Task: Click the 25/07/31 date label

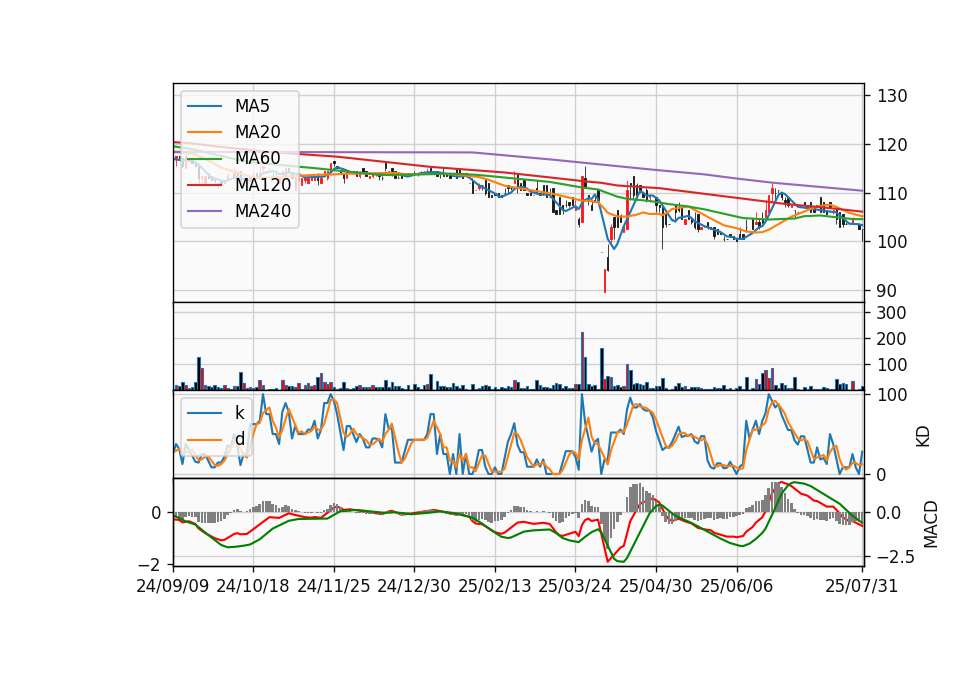Action: (x=861, y=586)
